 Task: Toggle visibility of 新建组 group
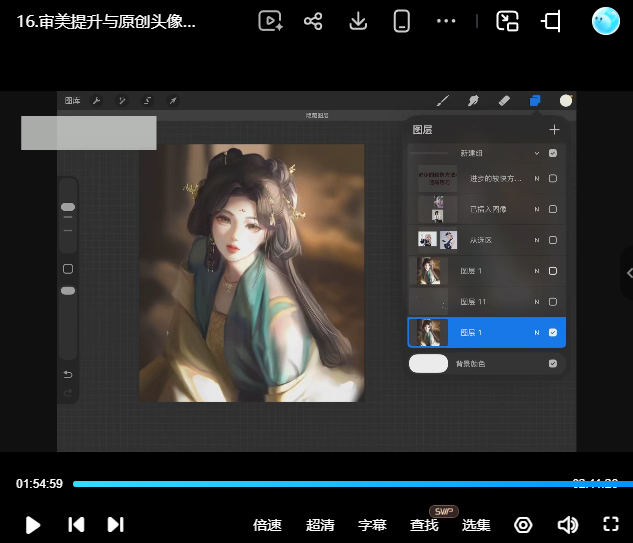coord(553,153)
